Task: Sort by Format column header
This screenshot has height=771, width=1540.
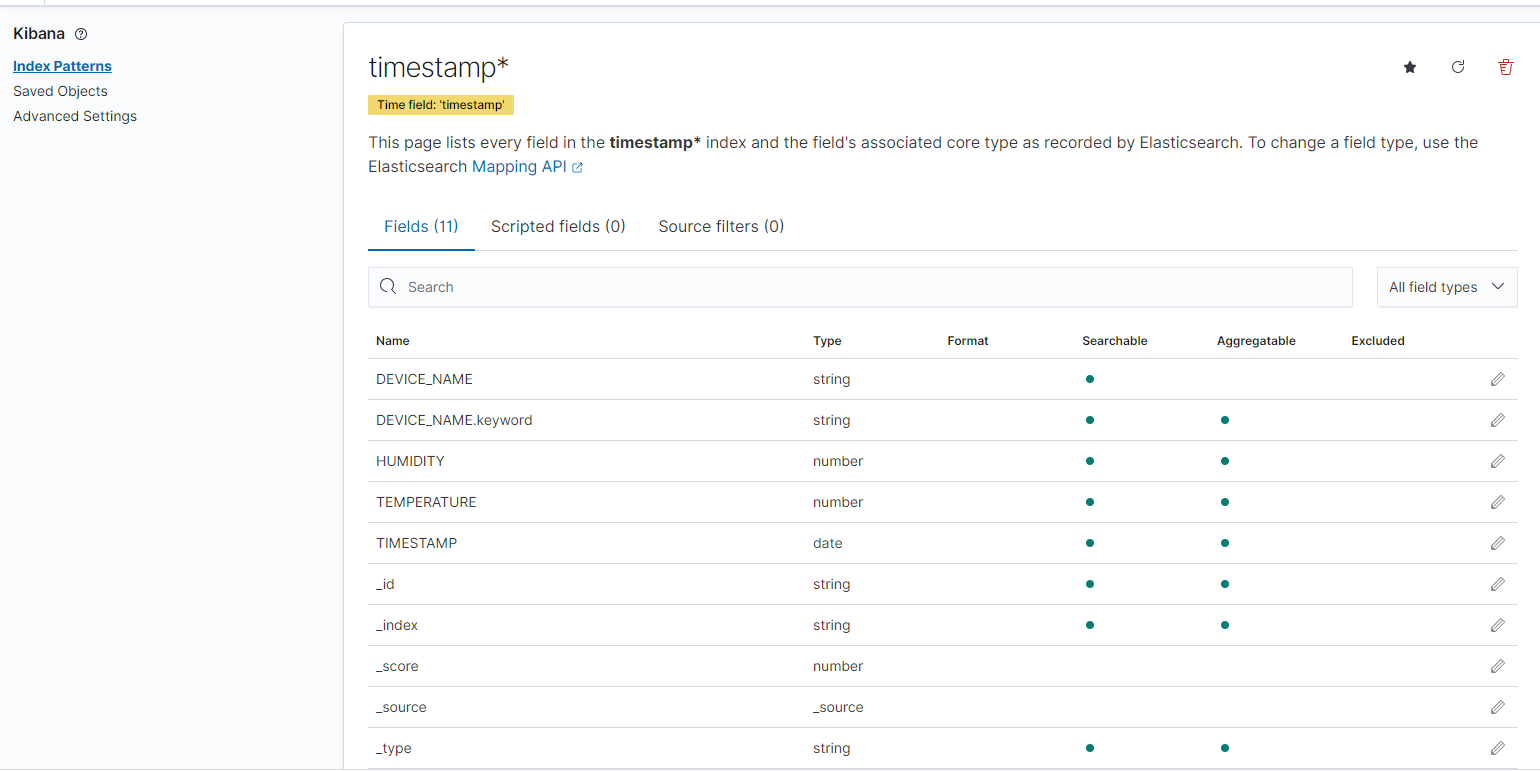Action: coord(968,341)
